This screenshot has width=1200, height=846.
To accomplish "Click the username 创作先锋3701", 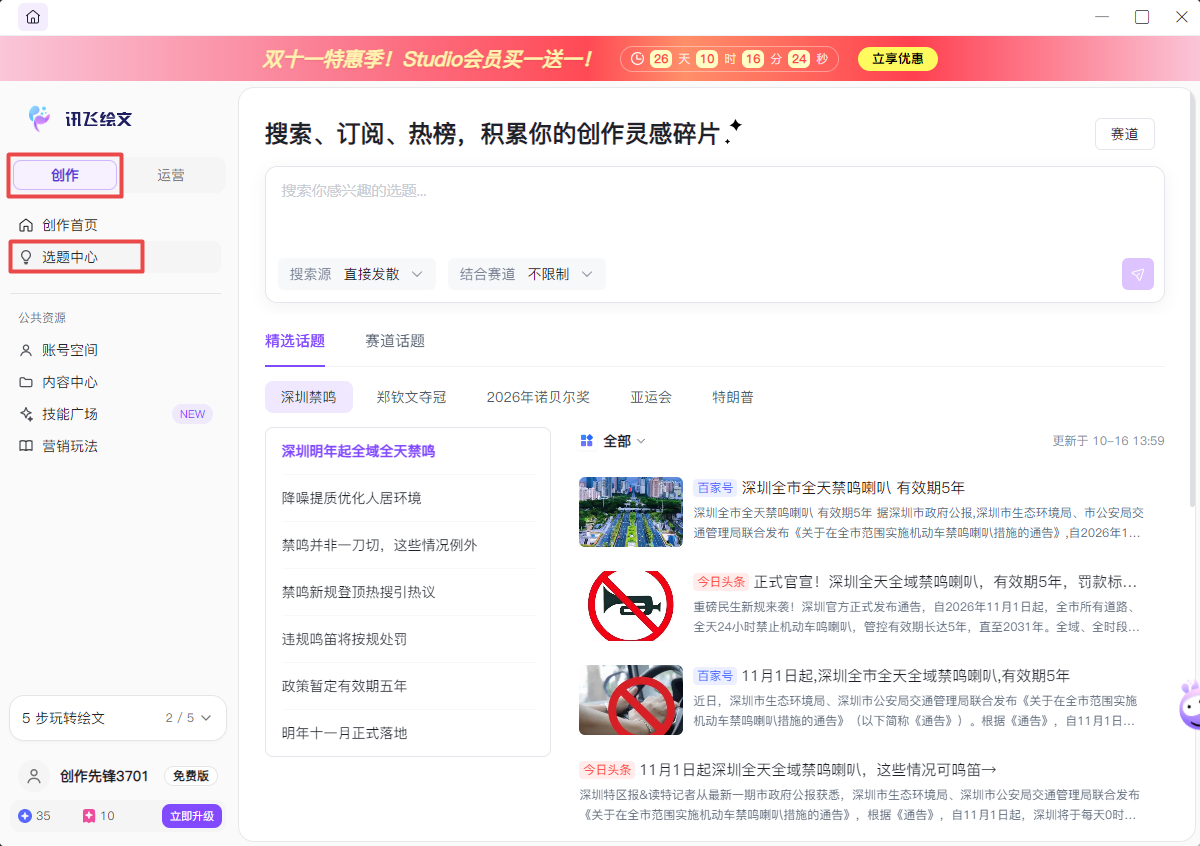I will pyautogui.click(x=104, y=776).
